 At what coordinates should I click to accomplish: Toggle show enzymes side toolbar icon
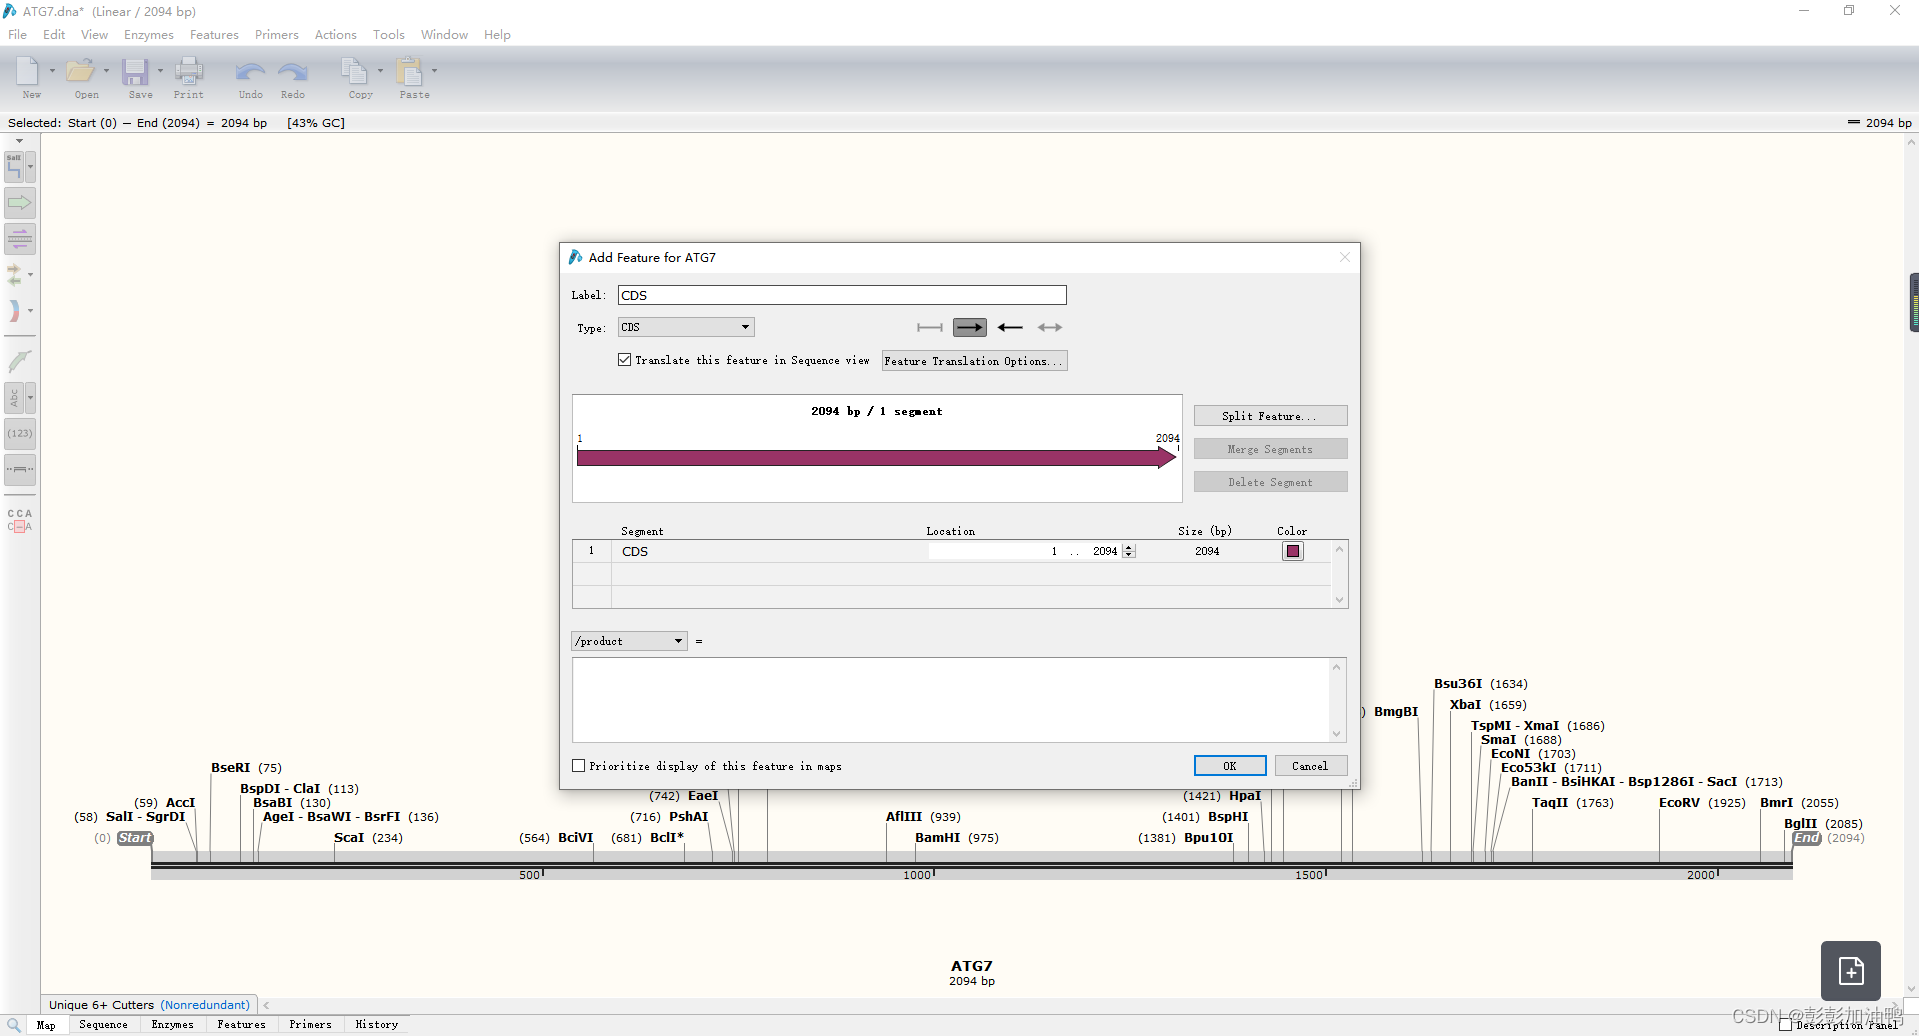[x=14, y=167]
